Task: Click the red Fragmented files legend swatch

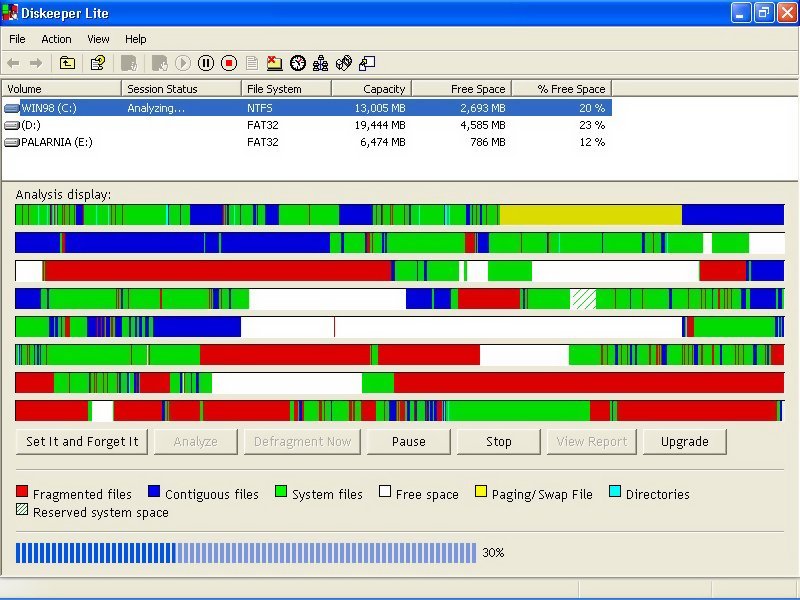Action: click(x=22, y=493)
